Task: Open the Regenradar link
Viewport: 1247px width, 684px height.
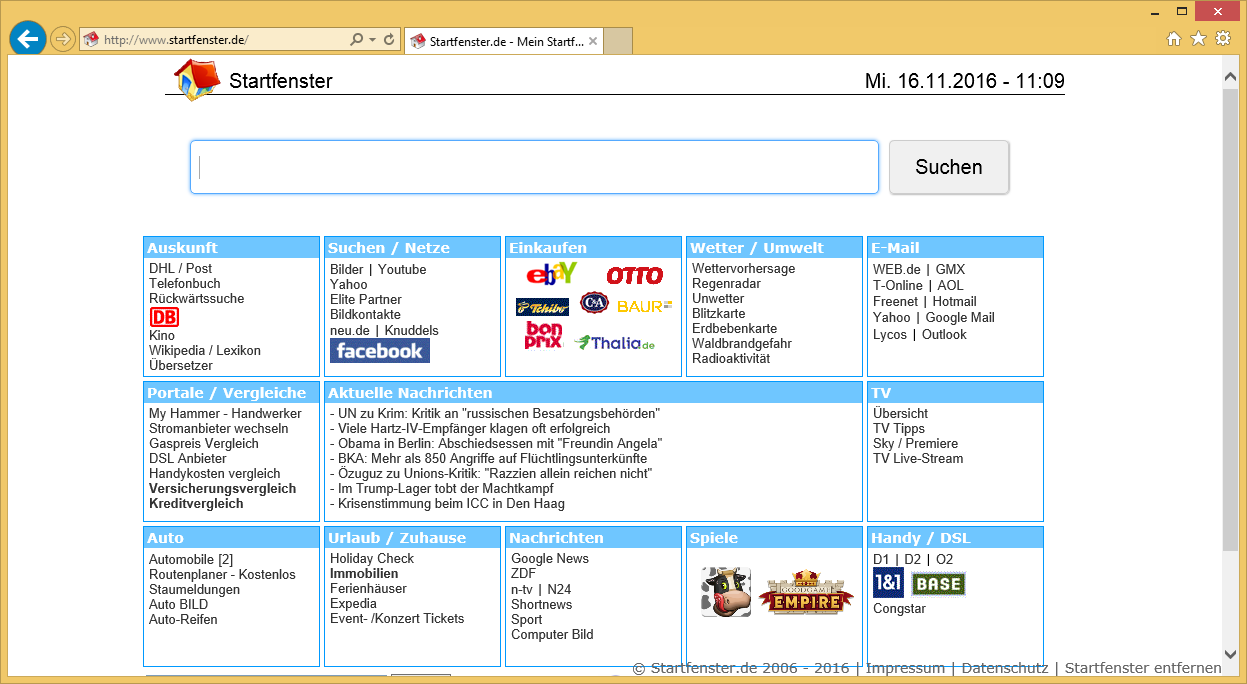Action: tap(726, 283)
